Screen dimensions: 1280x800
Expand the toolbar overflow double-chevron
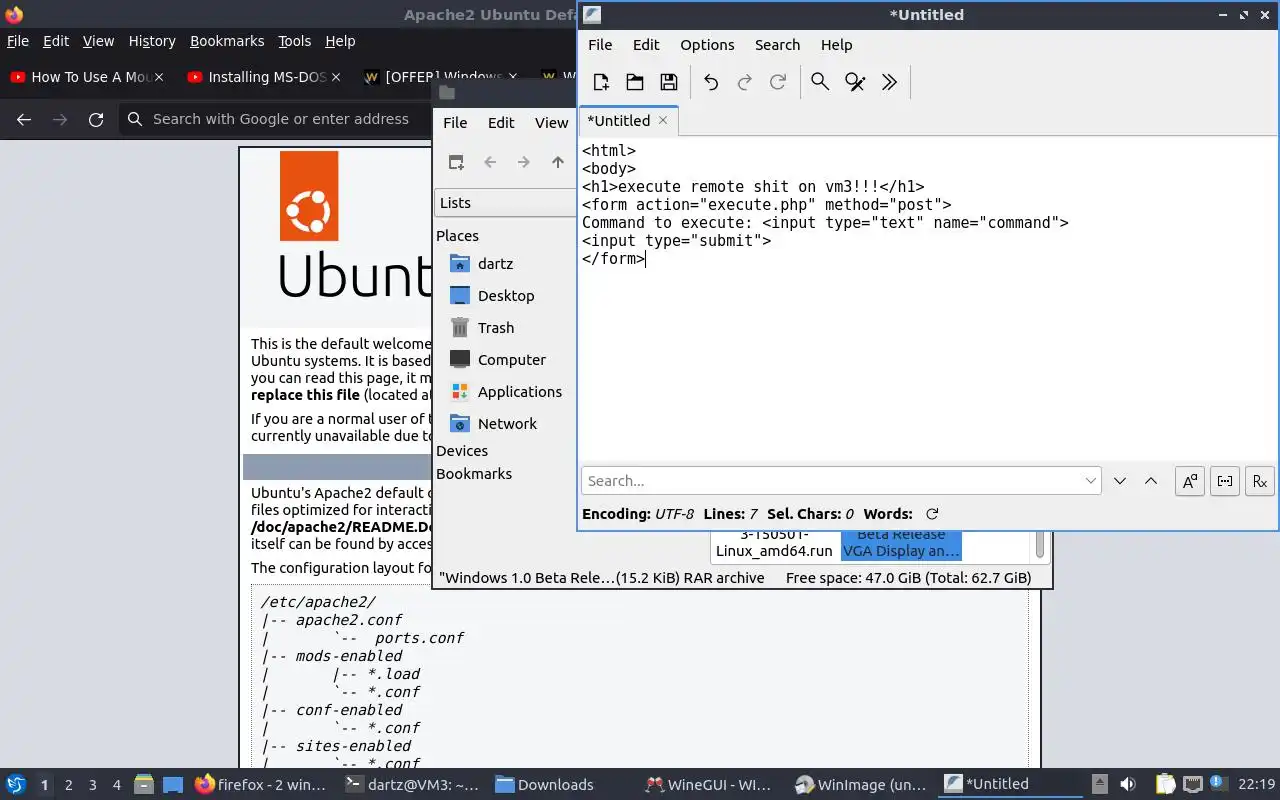[889, 82]
